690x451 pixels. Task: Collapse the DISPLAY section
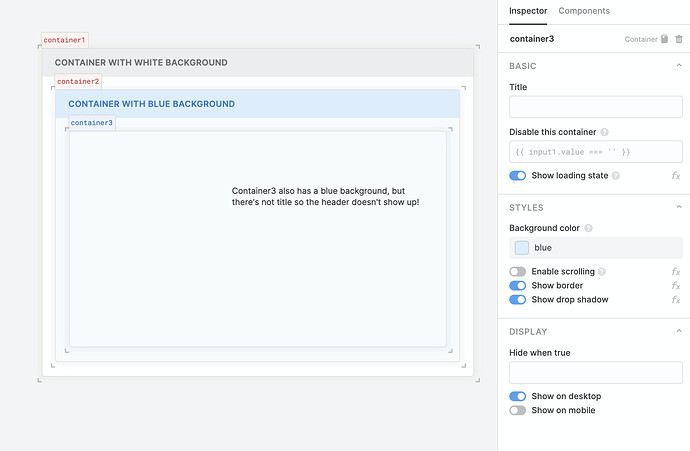click(679, 331)
